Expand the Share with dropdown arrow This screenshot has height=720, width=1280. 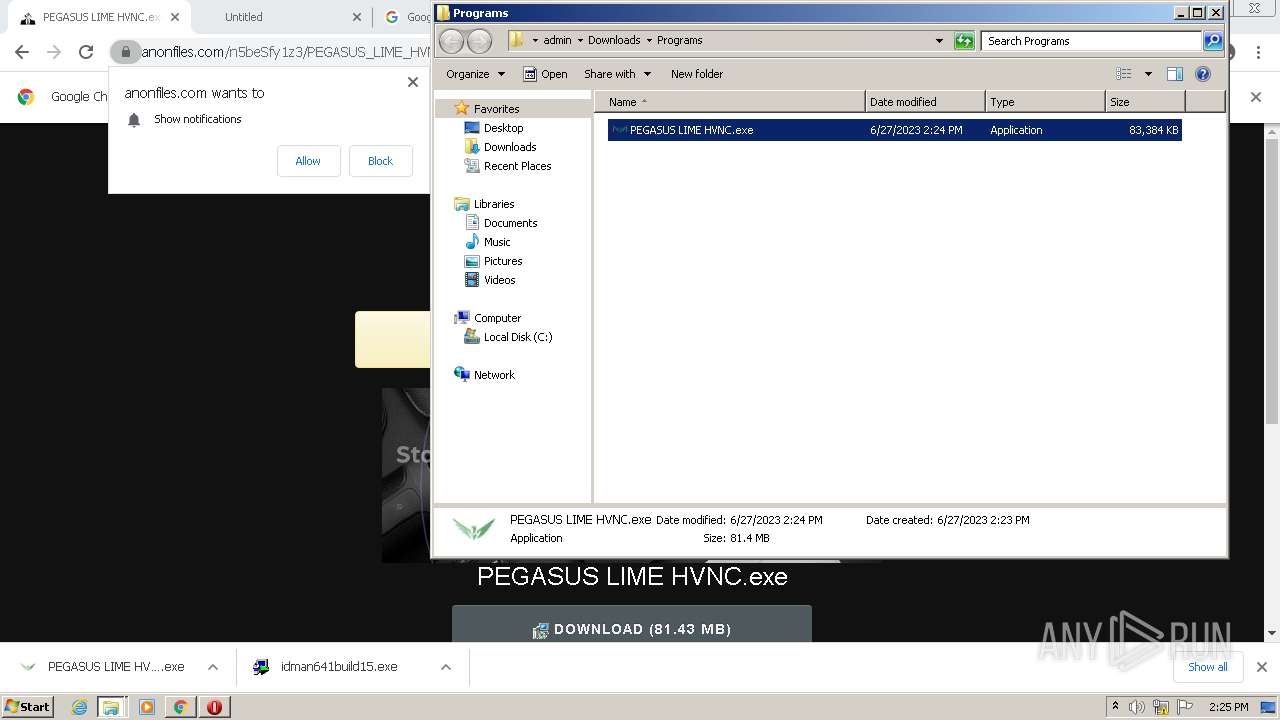click(647, 74)
